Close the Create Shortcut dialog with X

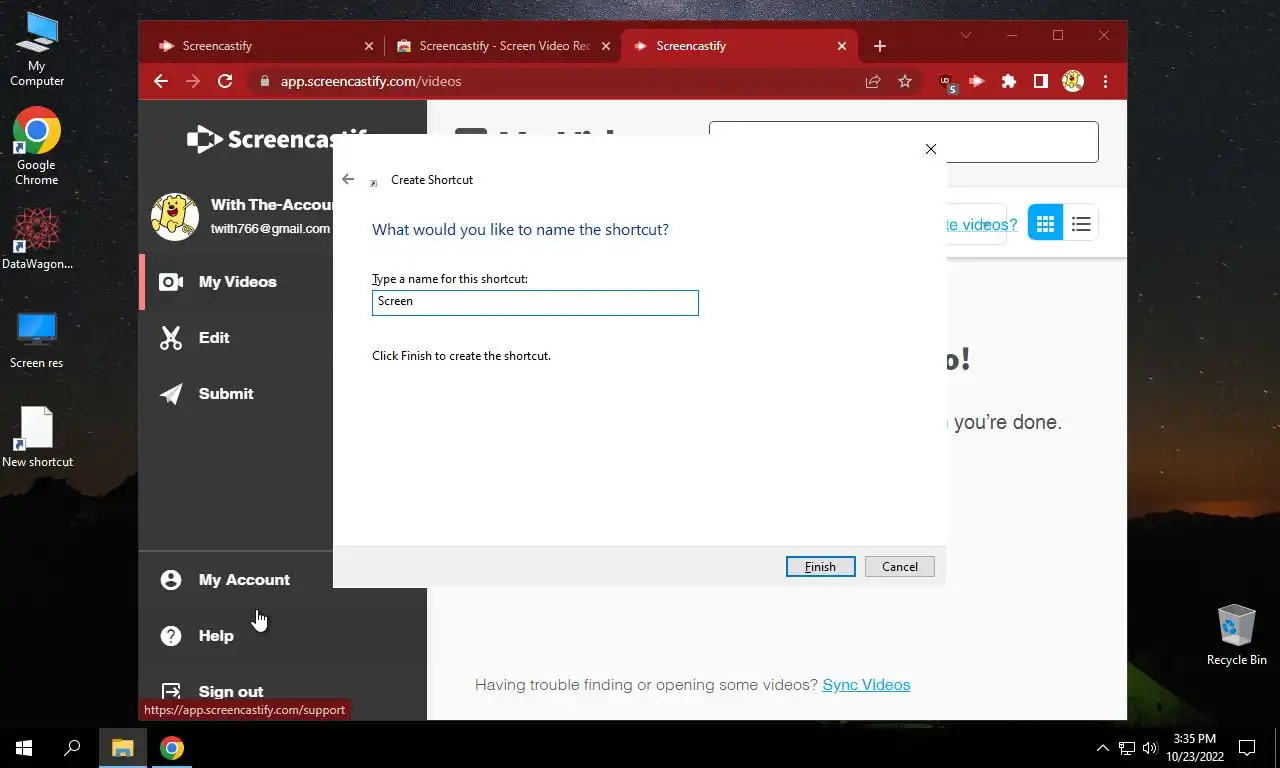[931, 149]
